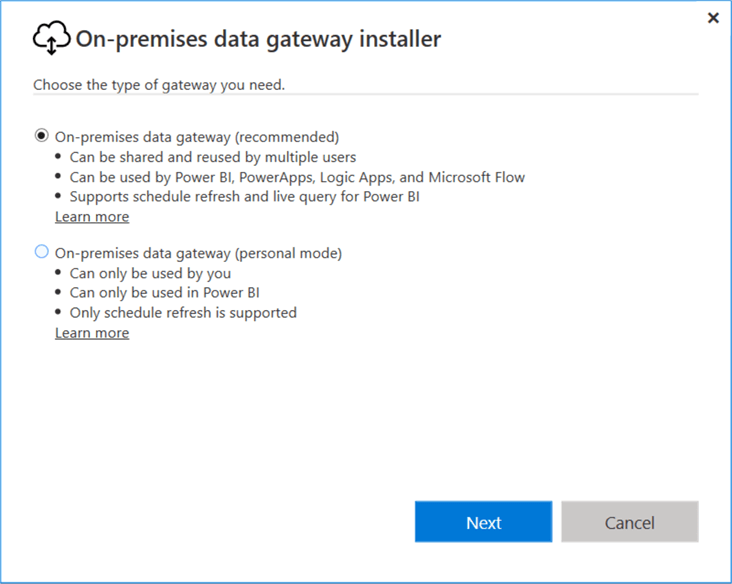Click "Can only be used by you" text

[150, 273]
